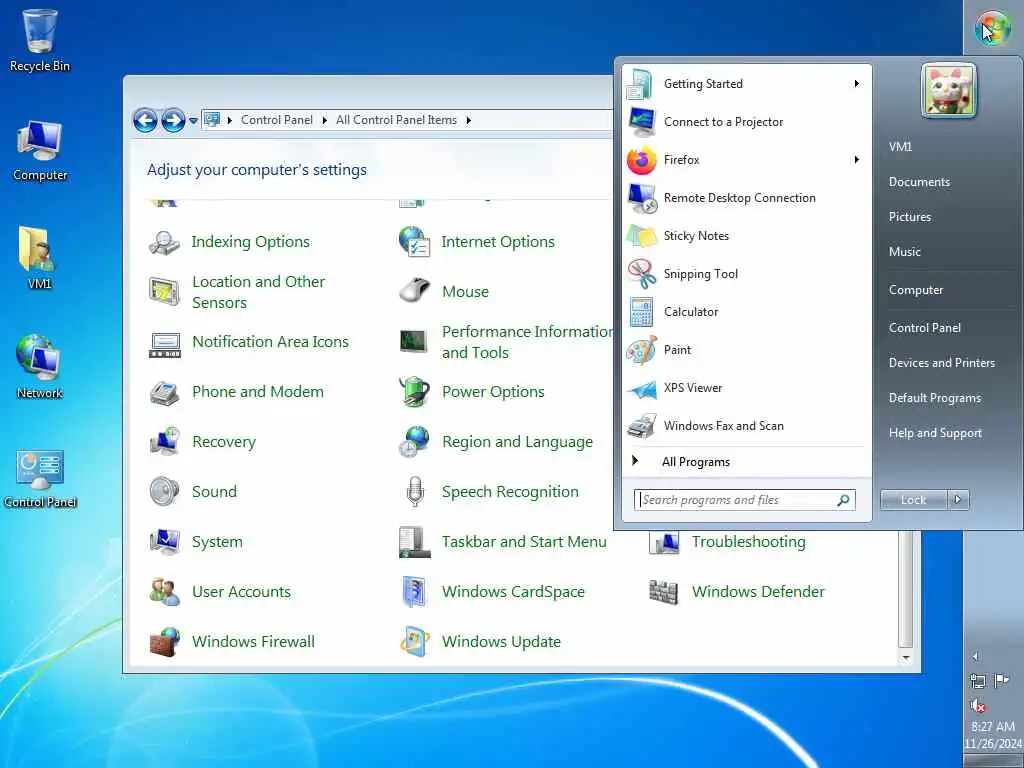This screenshot has height=768, width=1024.
Task: Open the Region and Language link
Action: click(x=517, y=442)
